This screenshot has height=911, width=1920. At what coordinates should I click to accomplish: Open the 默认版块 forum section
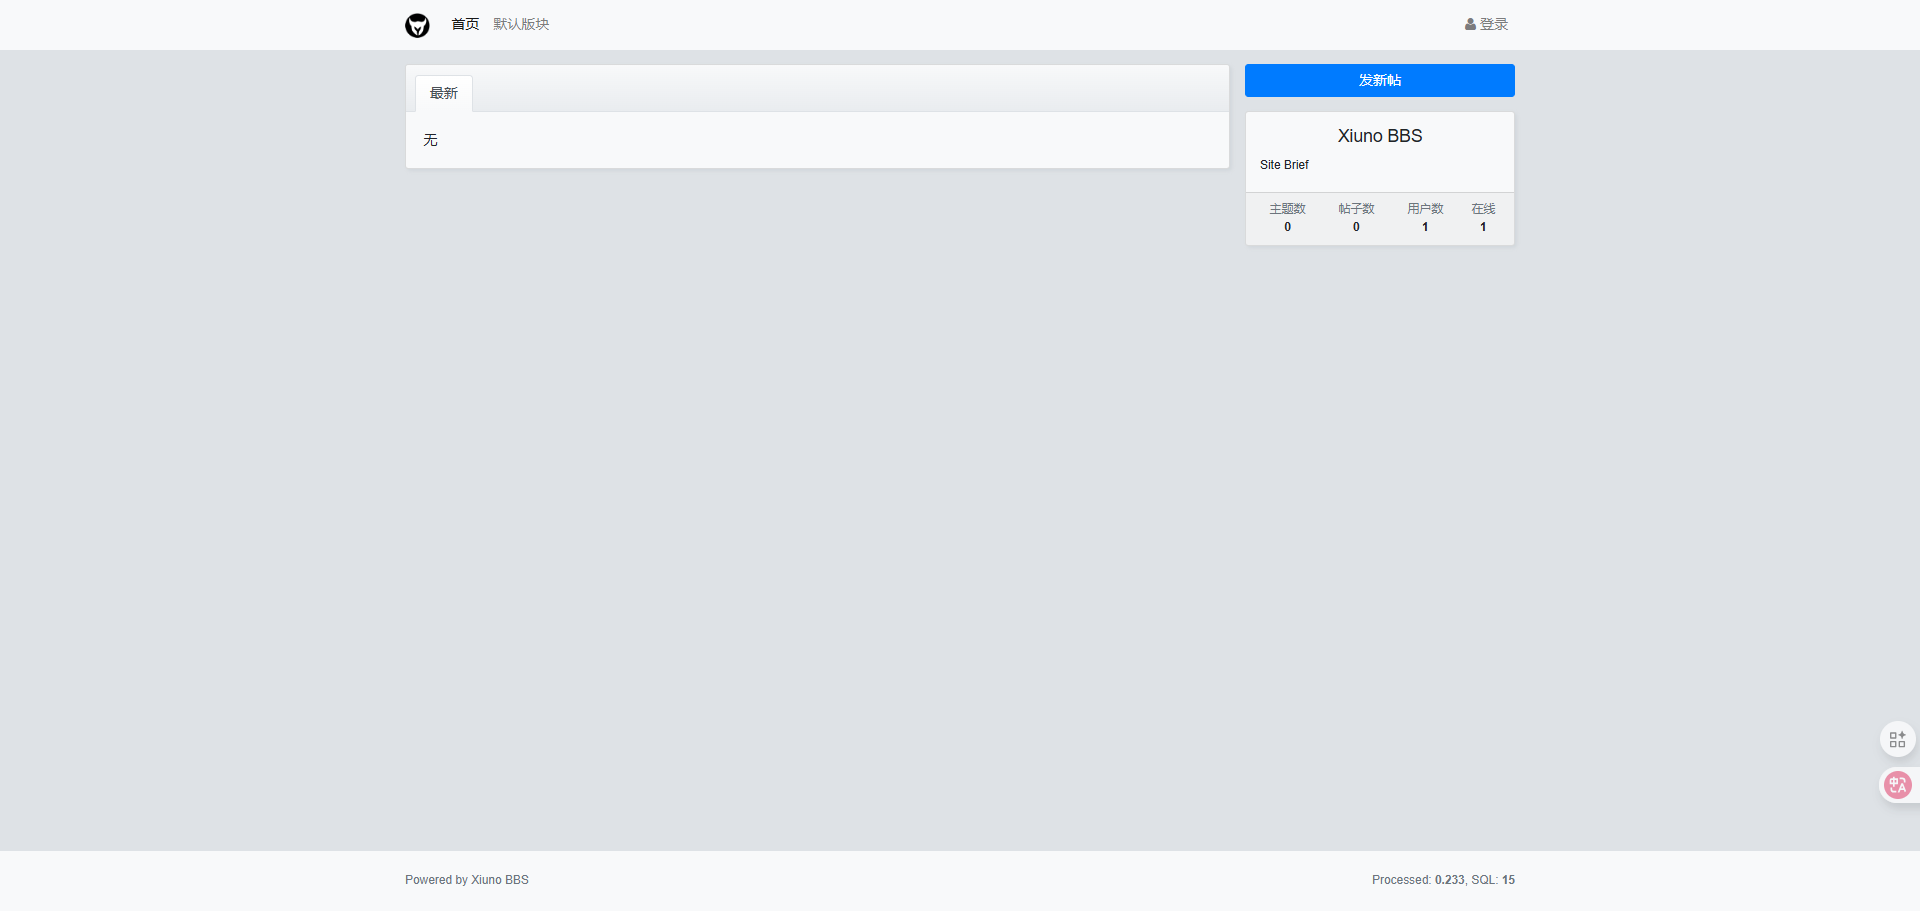point(521,24)
